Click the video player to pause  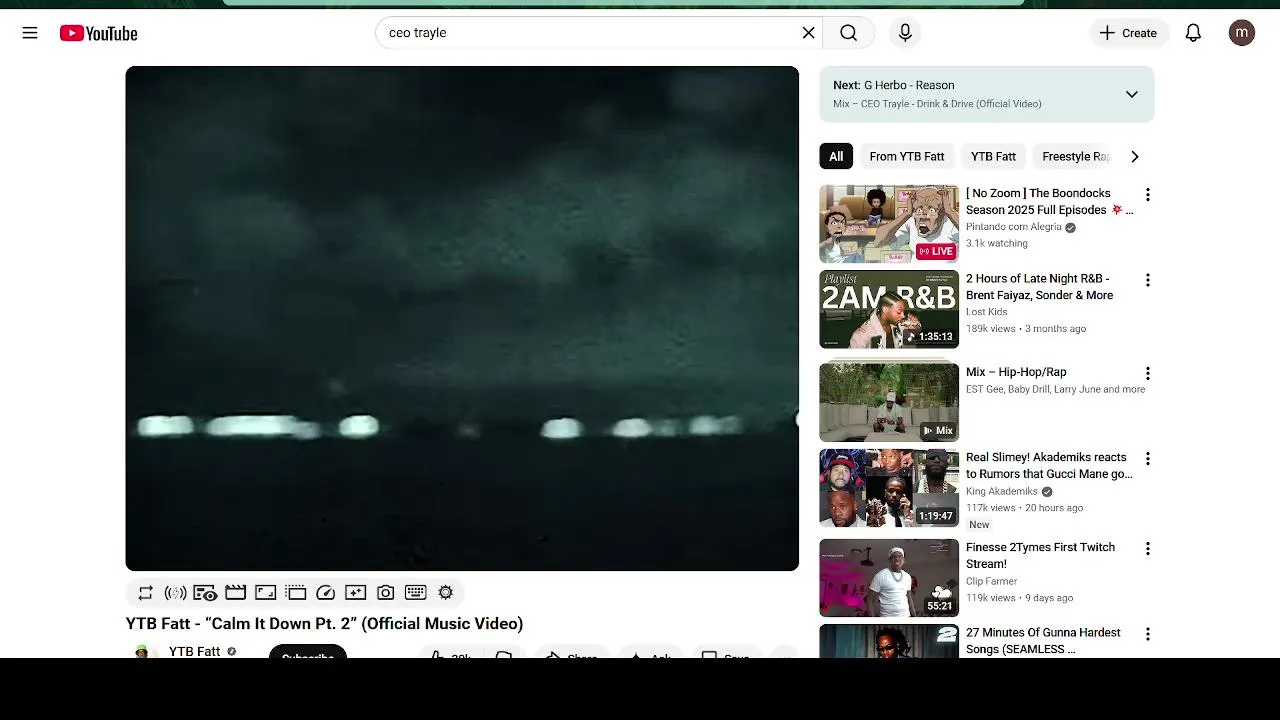[462, 318]
